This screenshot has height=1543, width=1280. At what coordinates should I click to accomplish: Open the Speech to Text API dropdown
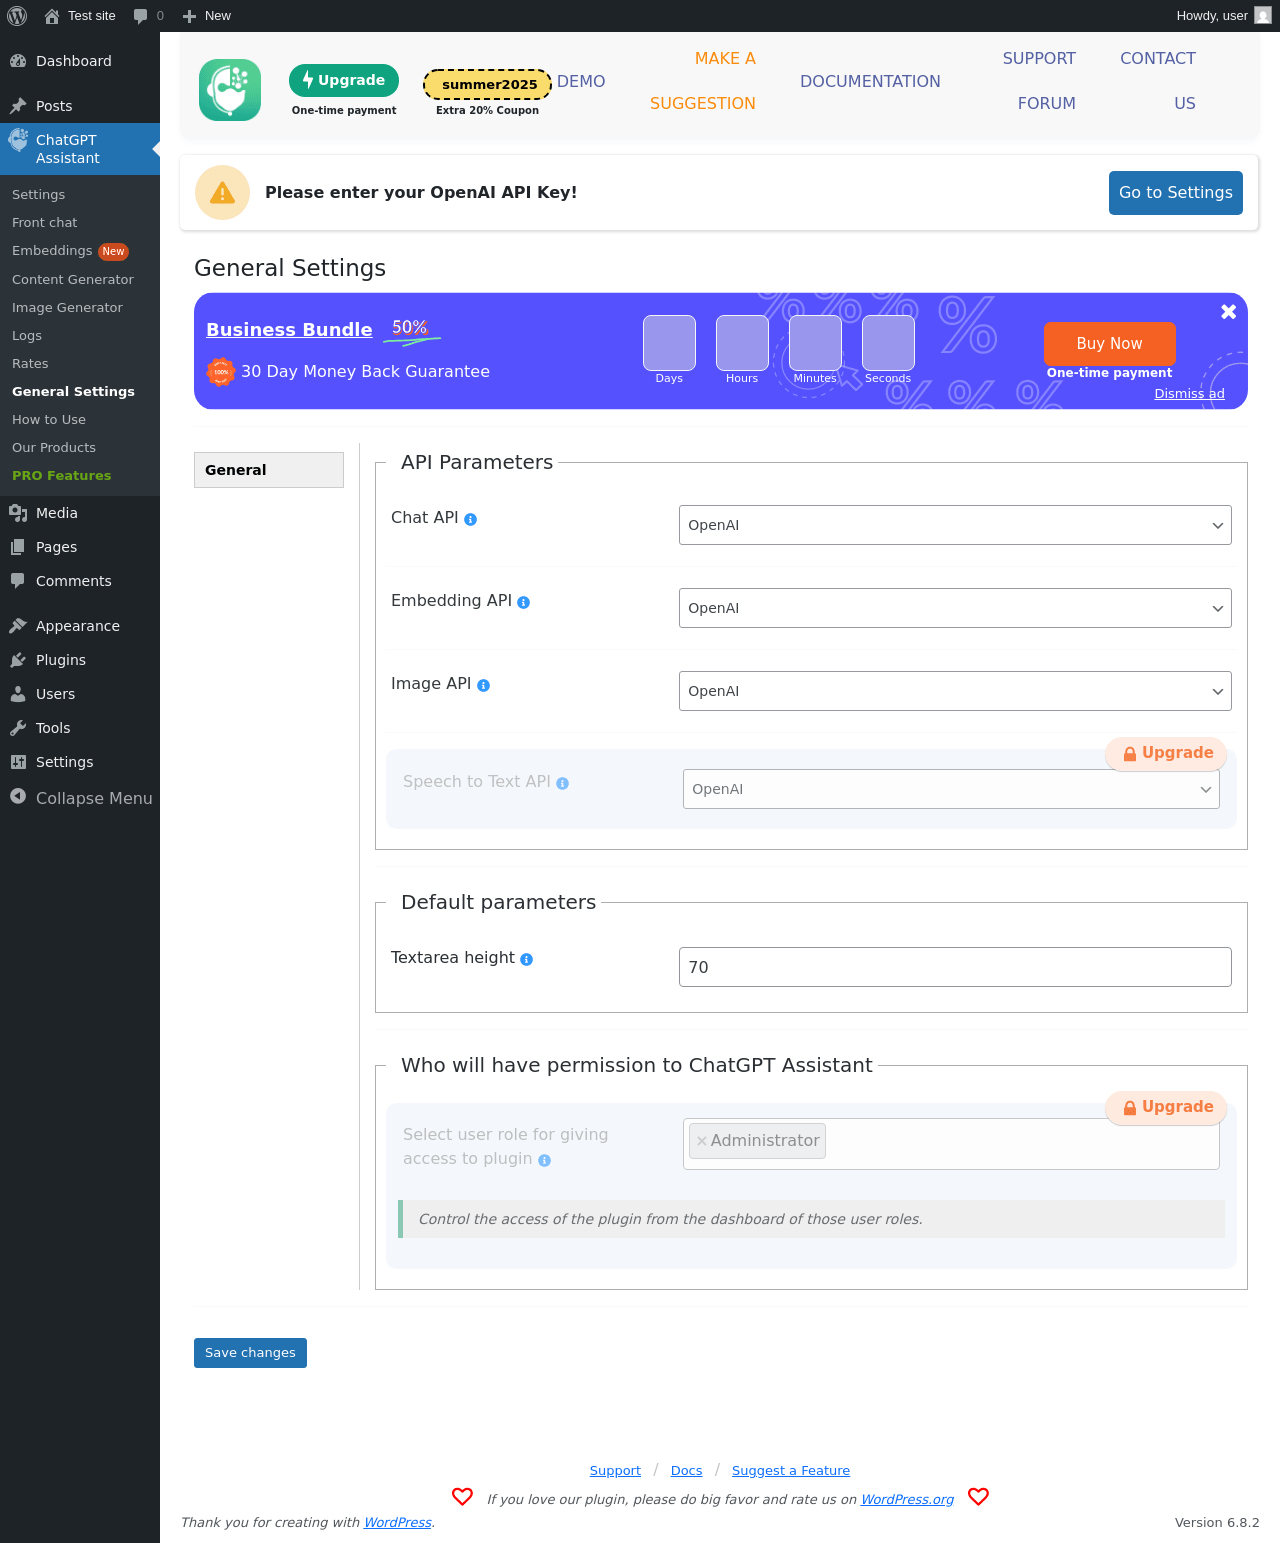click(x=951, y=789)
